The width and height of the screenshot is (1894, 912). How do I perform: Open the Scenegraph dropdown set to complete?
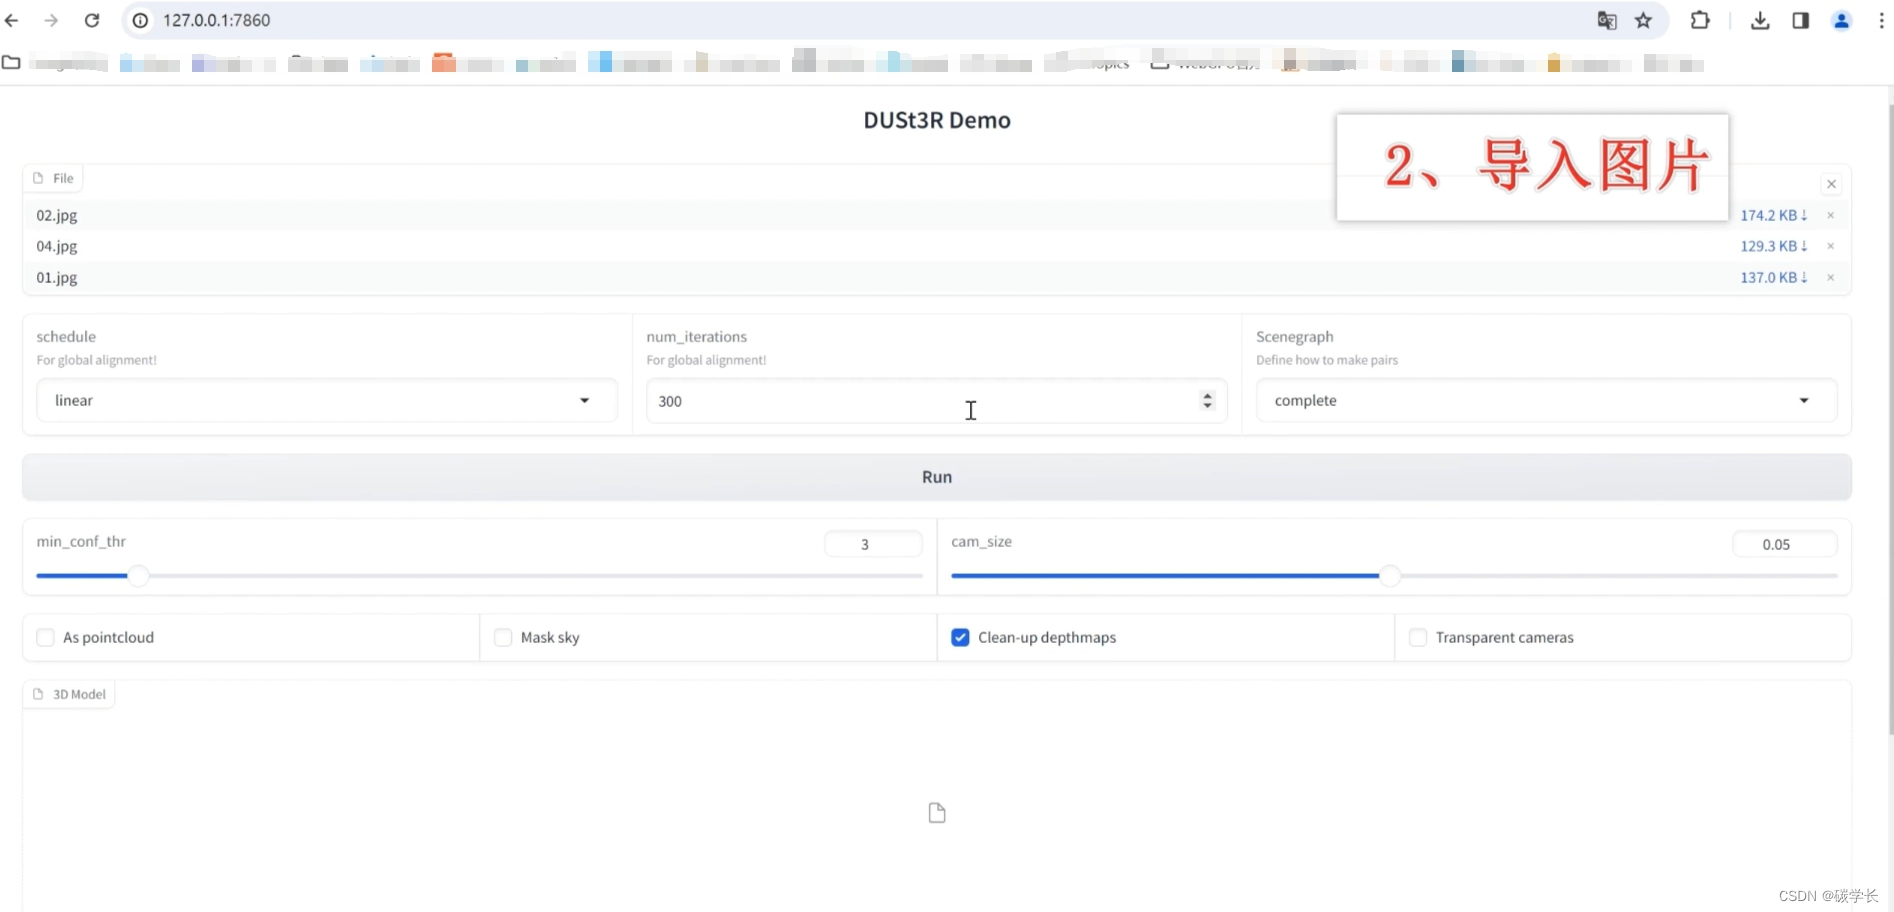pyautogui.click(x=1546, y=400)
